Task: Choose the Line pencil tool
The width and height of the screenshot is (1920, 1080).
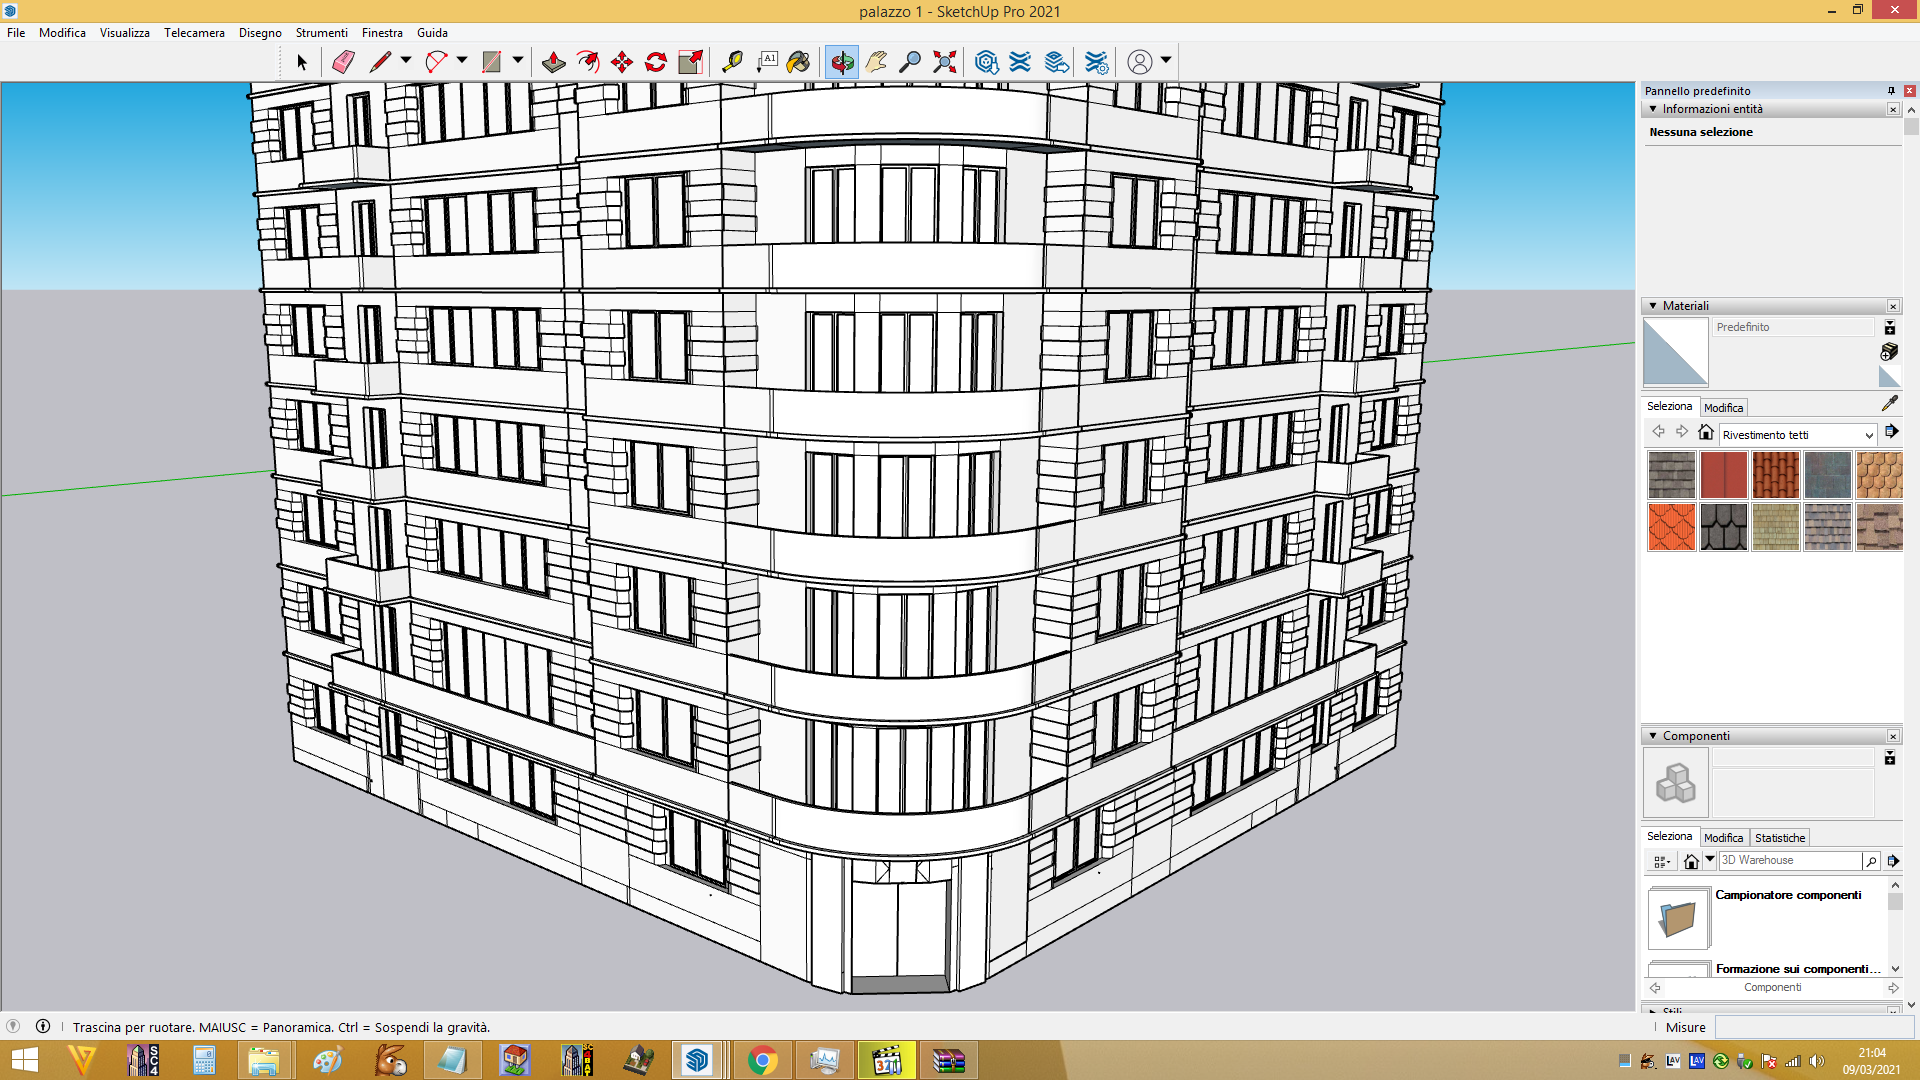Action: [x=380, y=62]
